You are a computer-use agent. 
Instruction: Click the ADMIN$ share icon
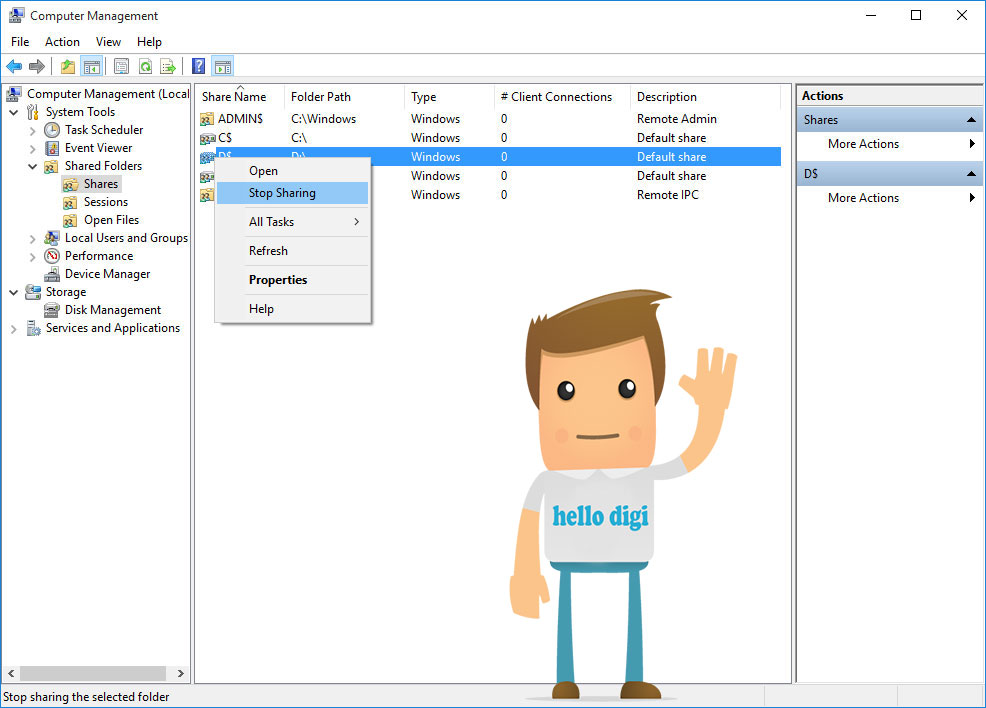point(207,119)
